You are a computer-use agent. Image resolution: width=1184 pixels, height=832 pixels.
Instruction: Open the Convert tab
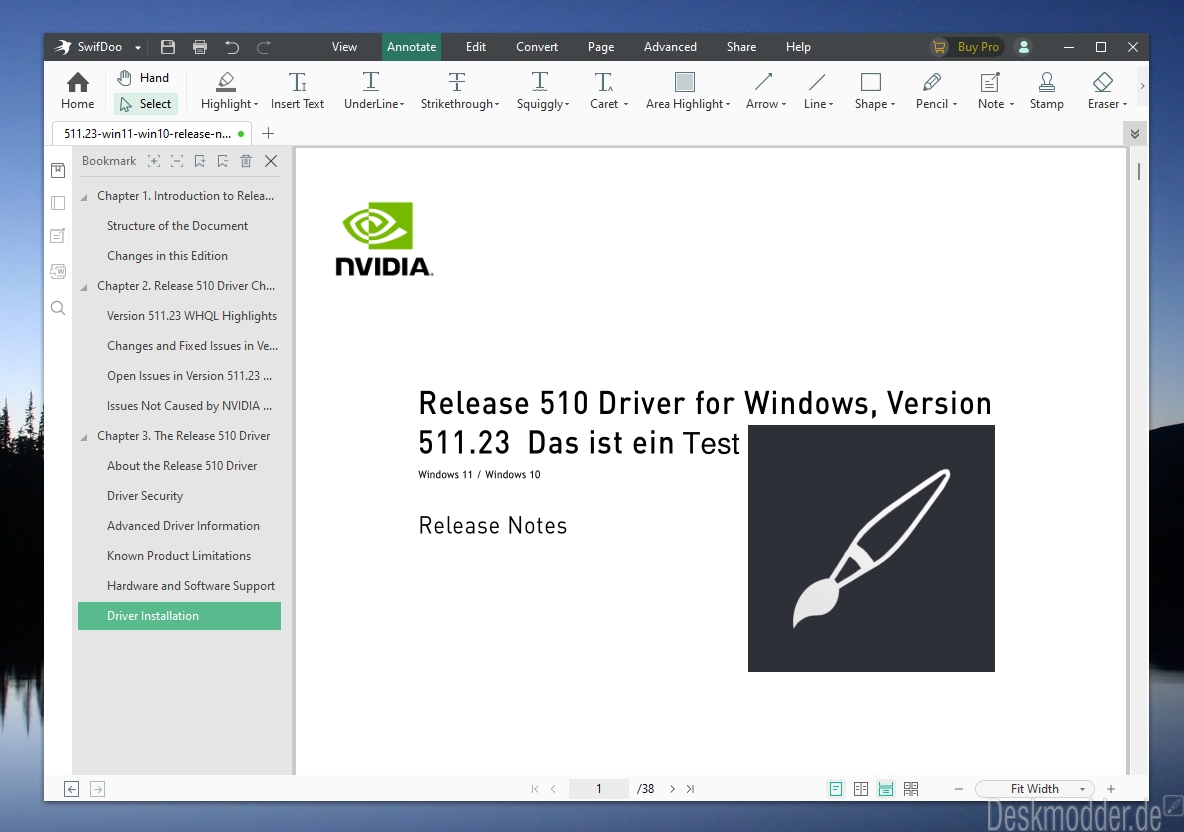point(537,47)
